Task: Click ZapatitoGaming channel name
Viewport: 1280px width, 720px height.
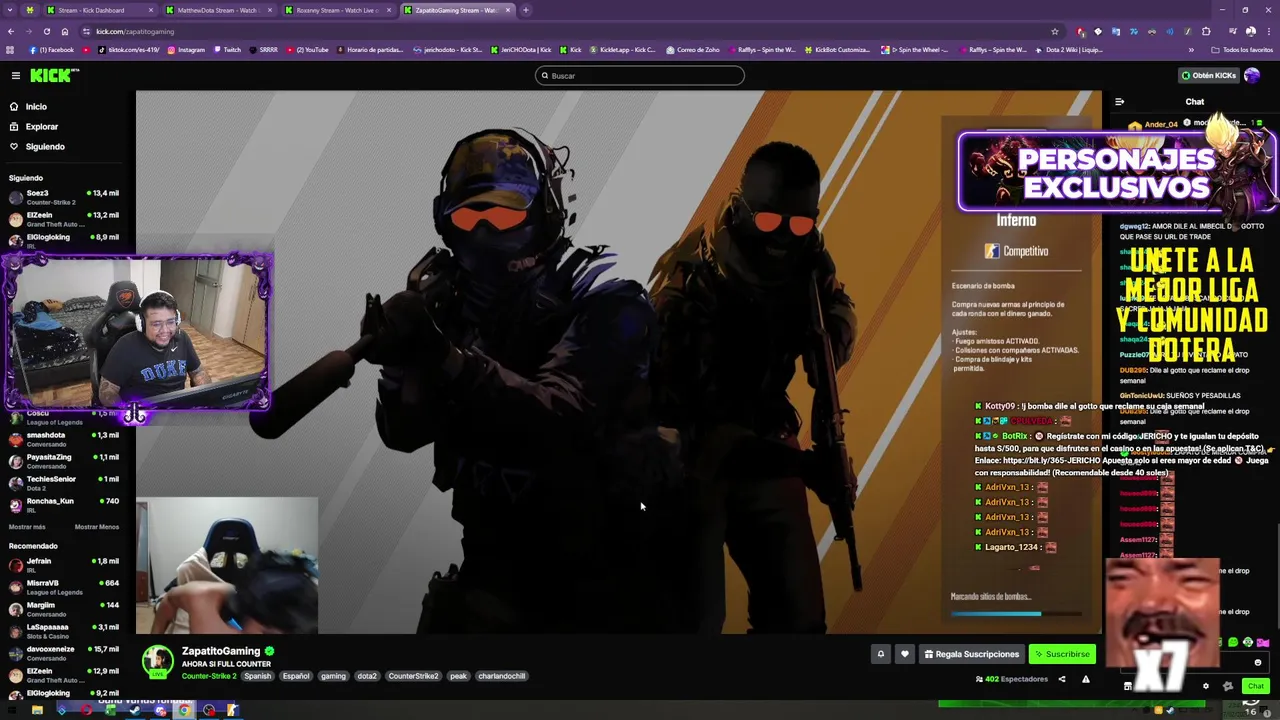Action: click(x=221, y=651)
